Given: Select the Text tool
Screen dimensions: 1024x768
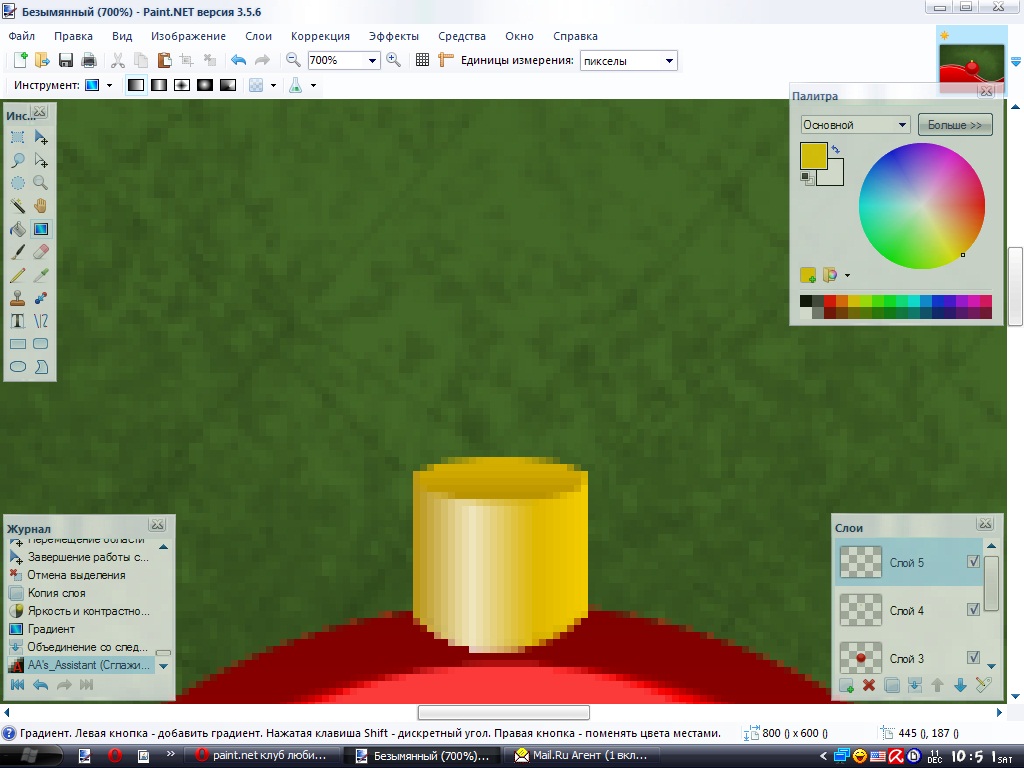Looking at the screenshot, I should pos(18,321).
